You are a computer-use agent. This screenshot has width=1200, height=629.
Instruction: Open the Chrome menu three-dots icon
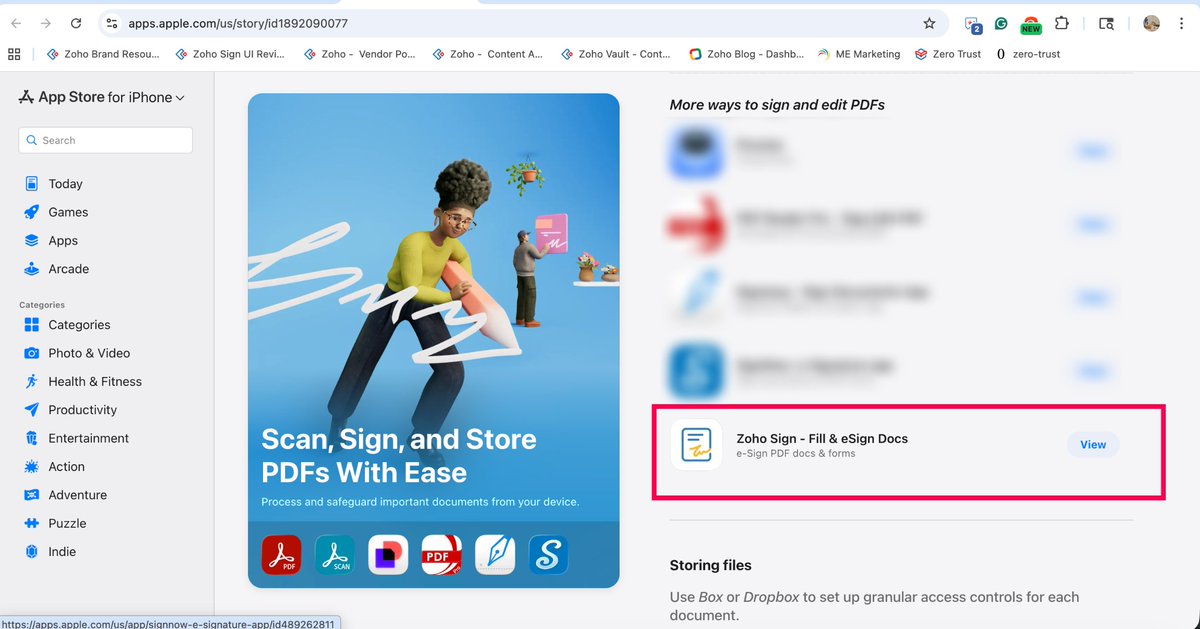[1183, 23]
